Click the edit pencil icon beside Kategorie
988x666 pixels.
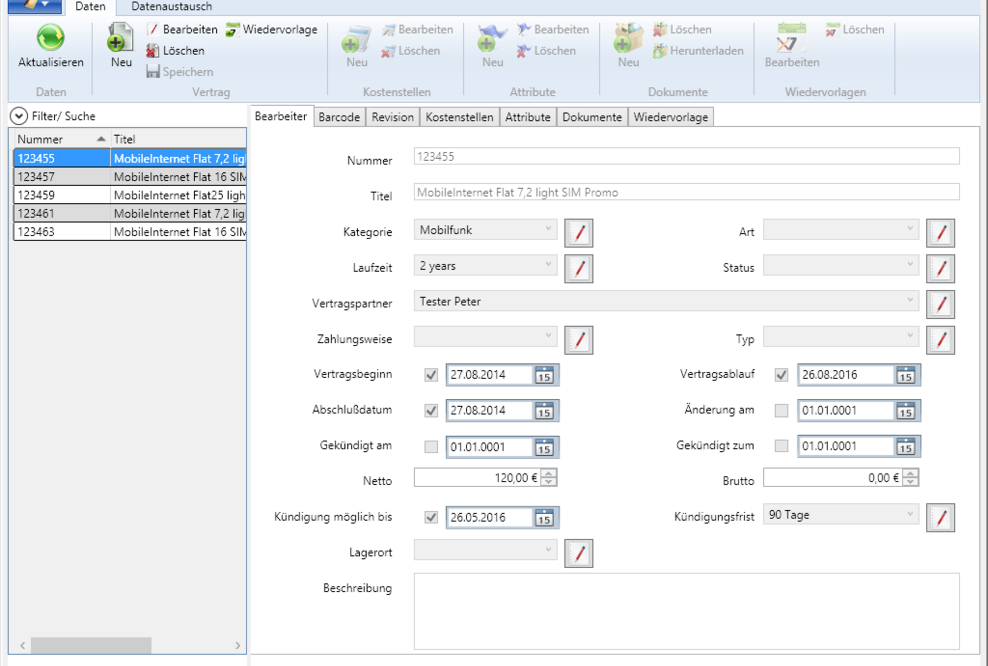click(579, 232)
